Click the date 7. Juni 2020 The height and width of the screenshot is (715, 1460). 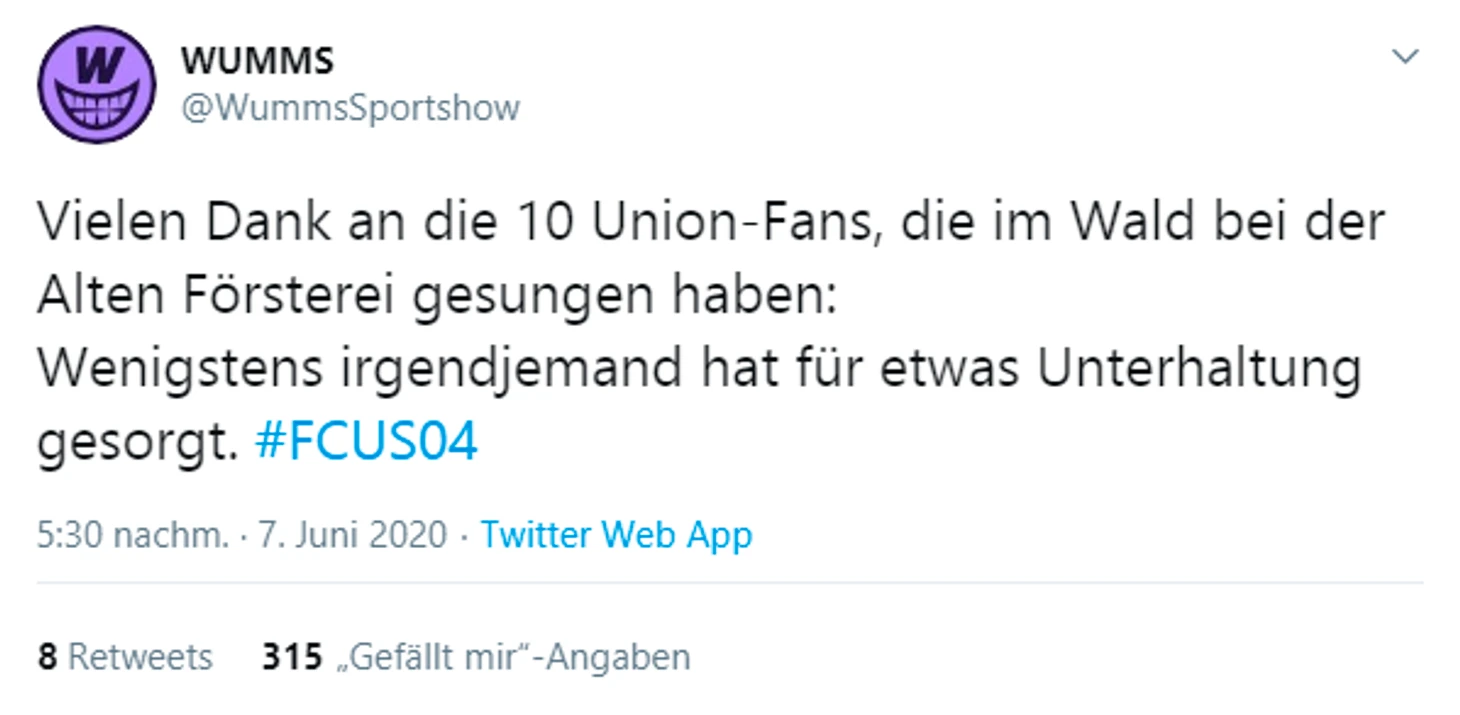point(353,535)
